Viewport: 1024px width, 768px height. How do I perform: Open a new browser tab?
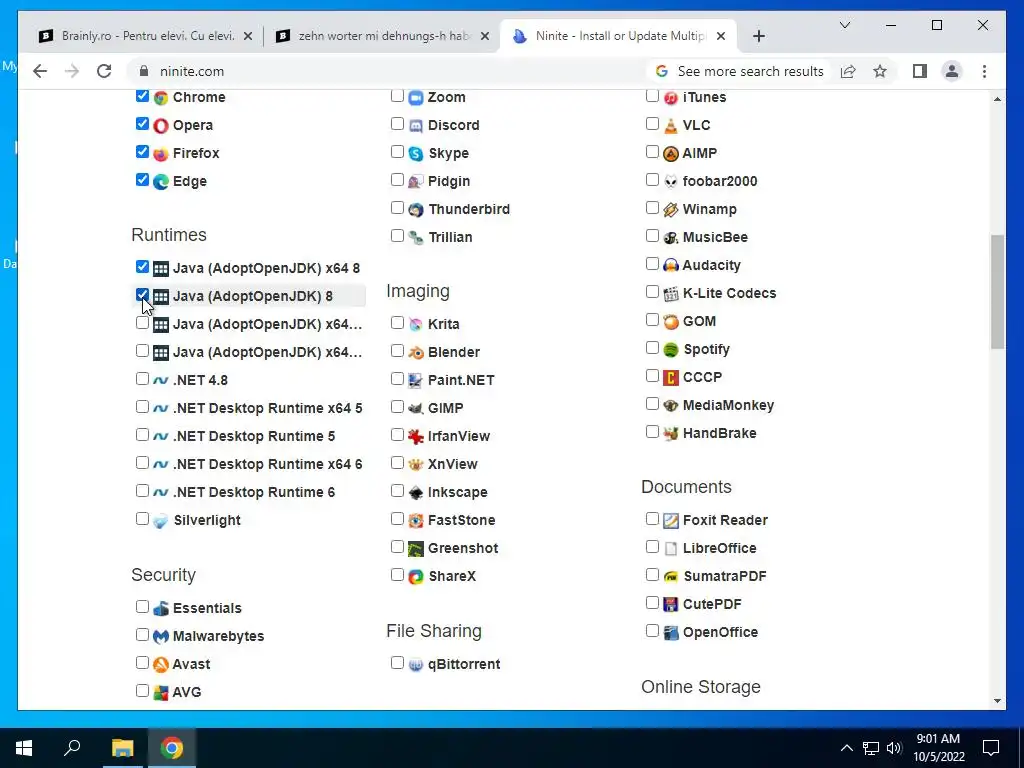tap(758, 36)
